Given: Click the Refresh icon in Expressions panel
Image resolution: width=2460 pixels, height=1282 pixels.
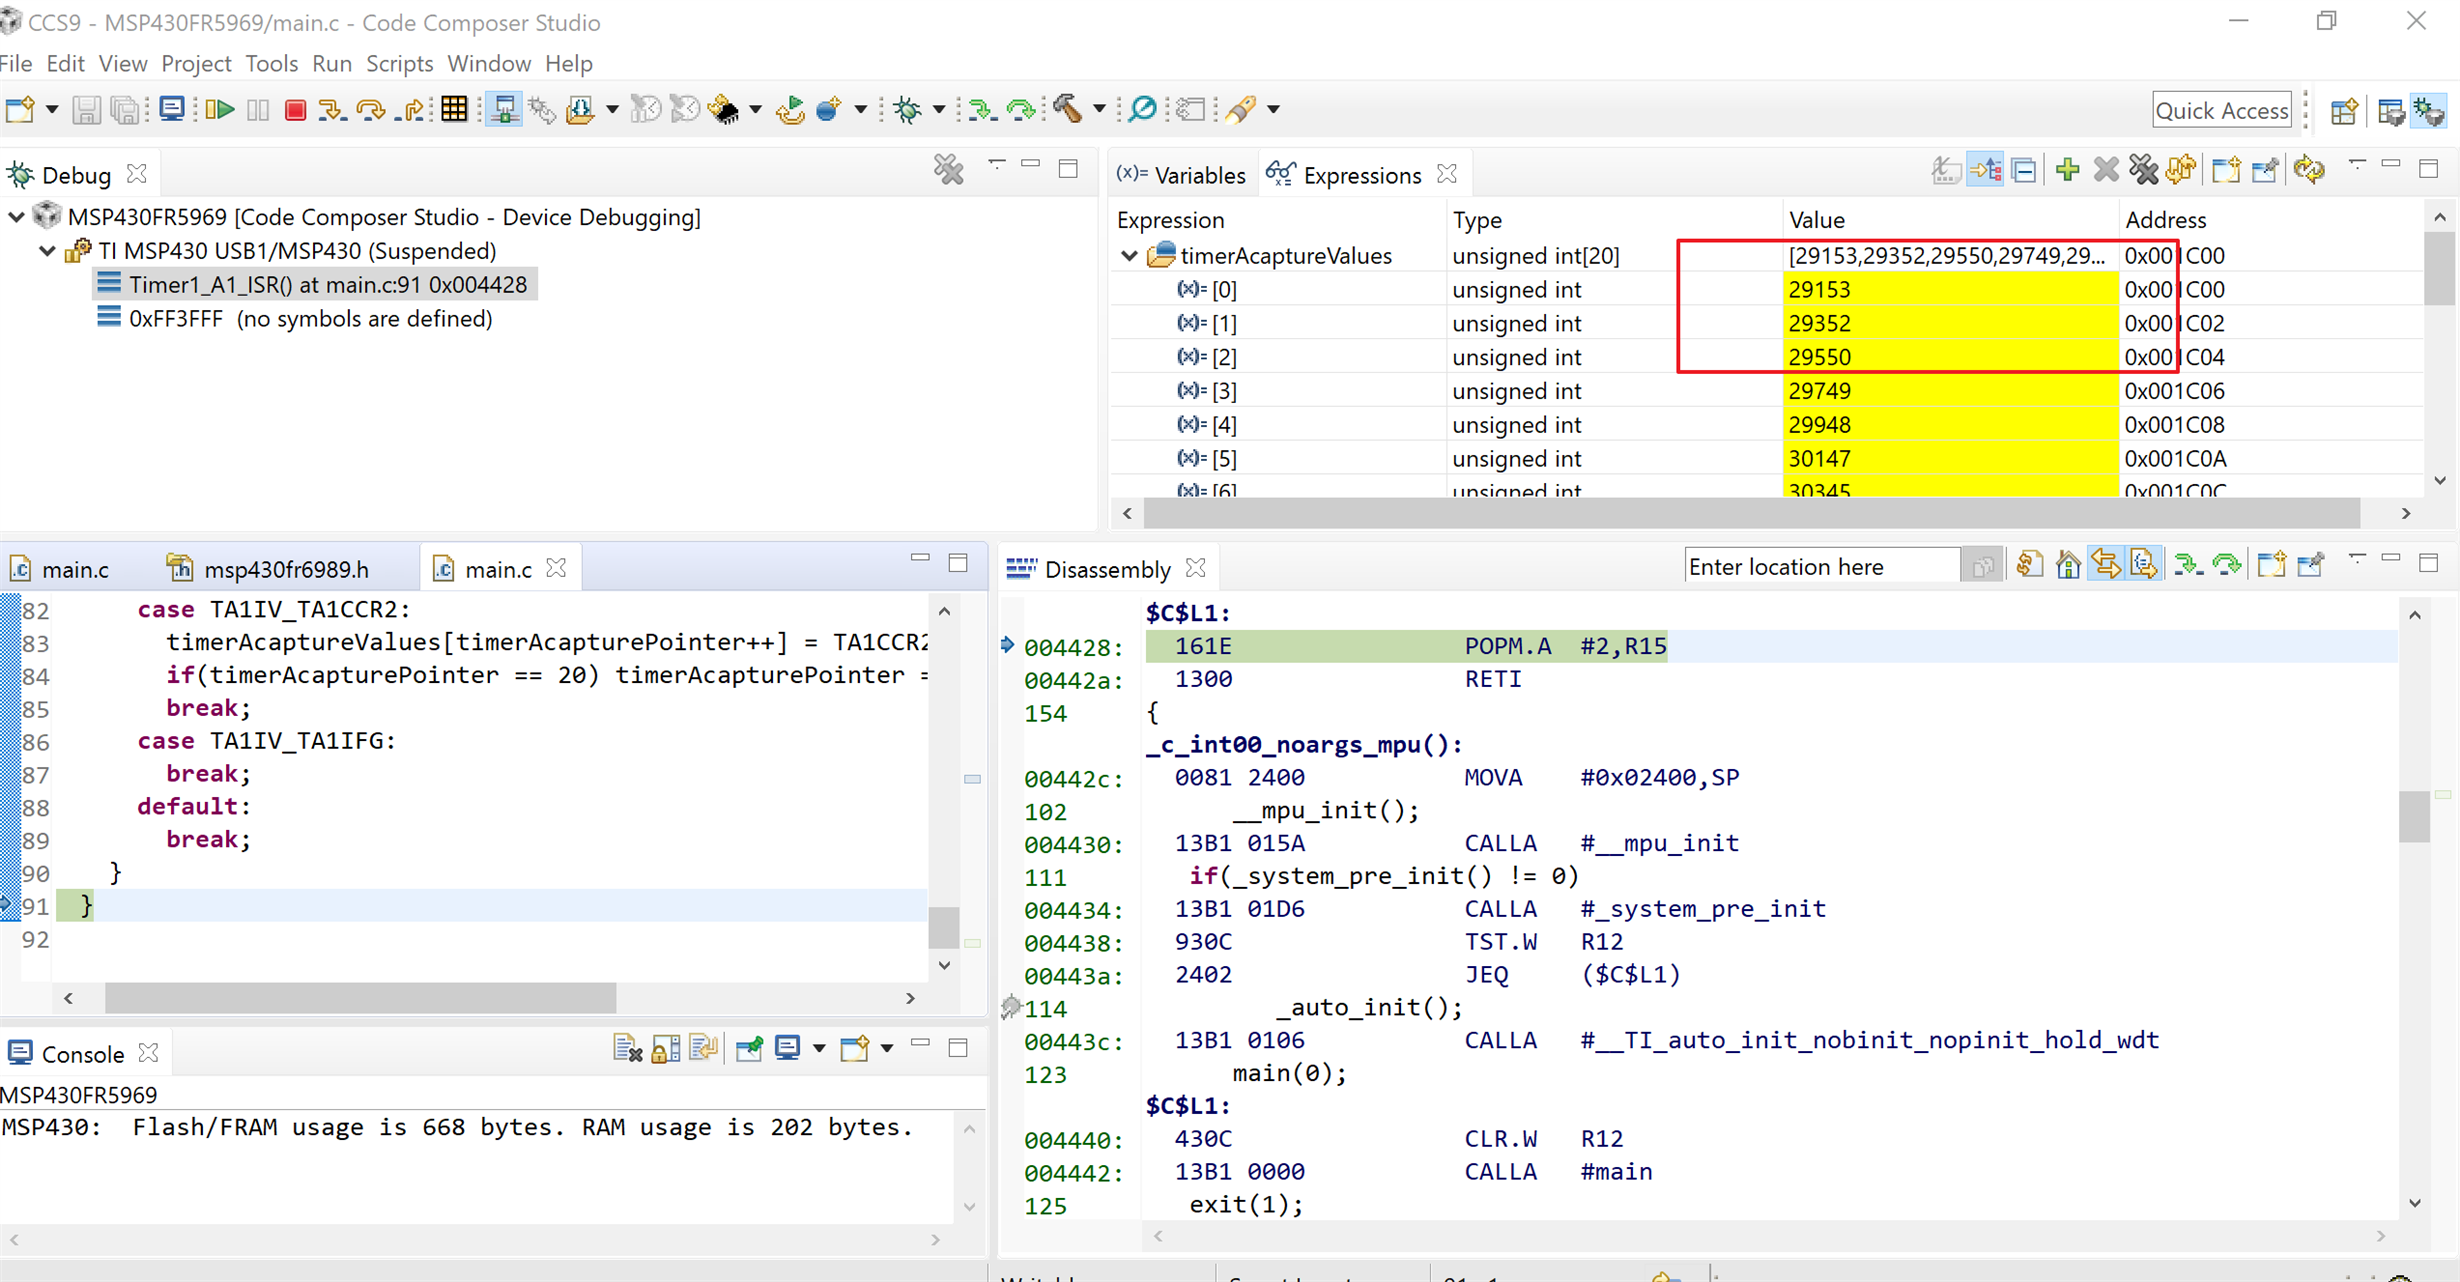Looking at the screenshot, I should coord(2309,170).
